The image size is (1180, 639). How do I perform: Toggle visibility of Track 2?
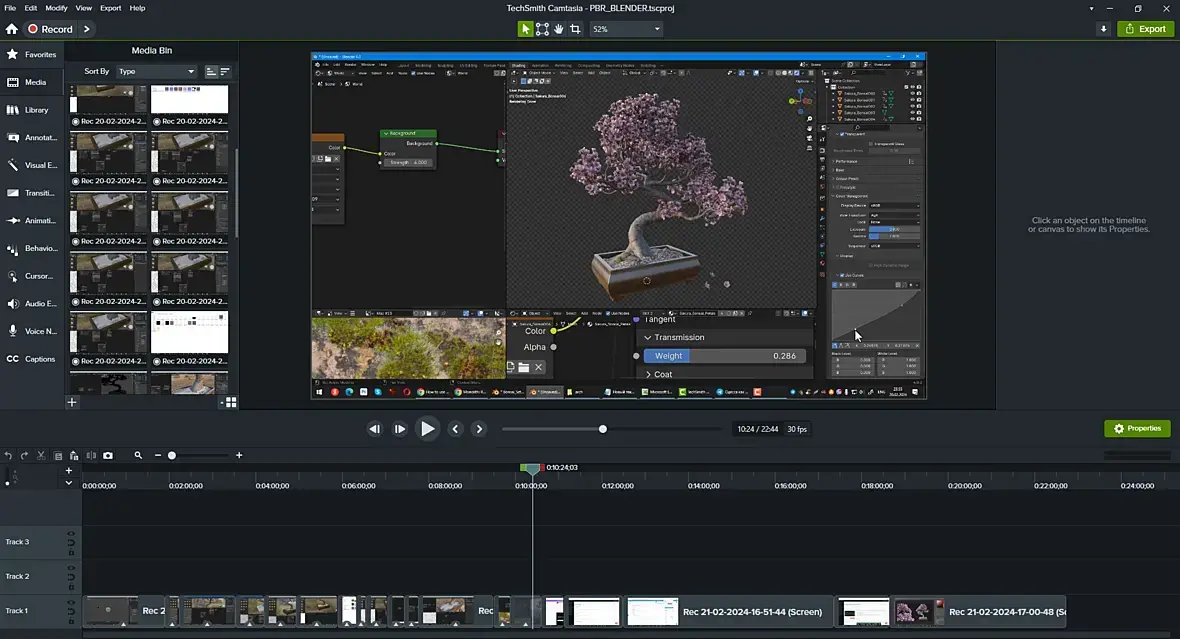pyautogui.click(x=71, y=569)
